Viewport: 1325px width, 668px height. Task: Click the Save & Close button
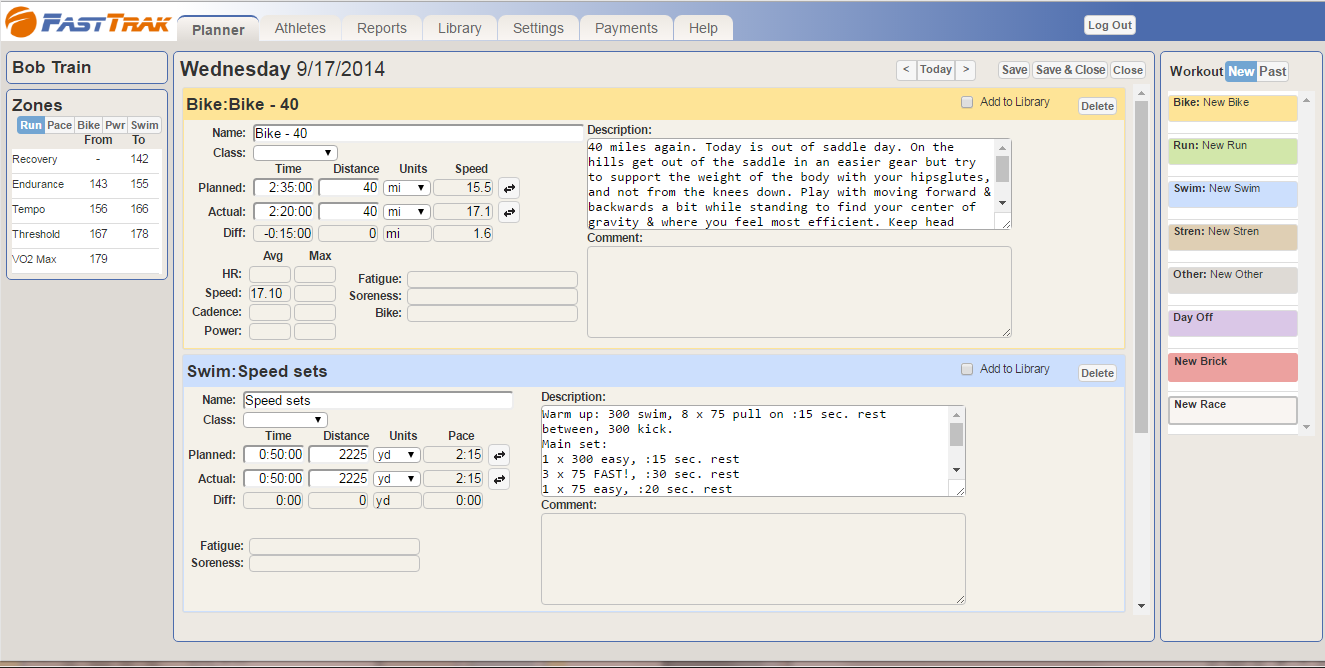pyautogui.click(x=1069, y=70)
